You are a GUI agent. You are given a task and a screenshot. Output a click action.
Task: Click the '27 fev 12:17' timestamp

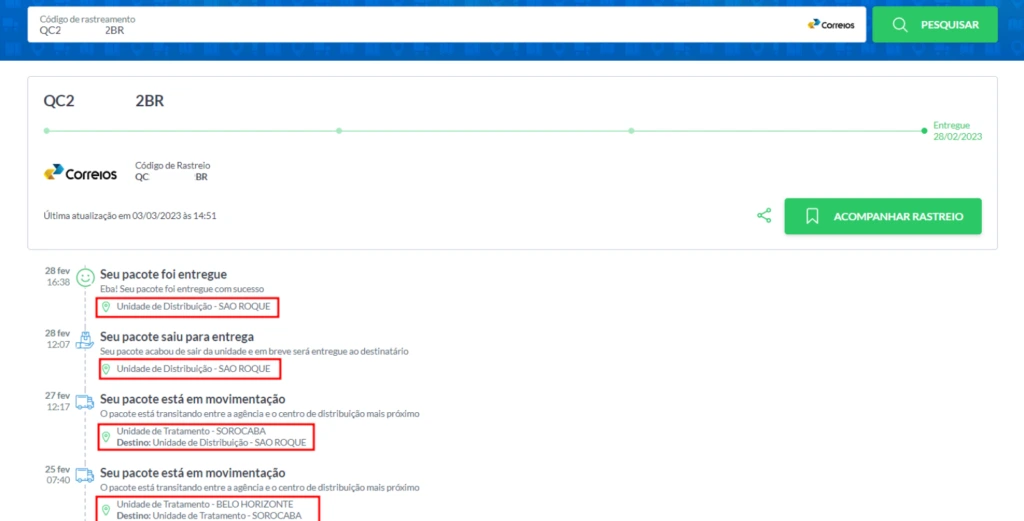(x=57, y=401)
